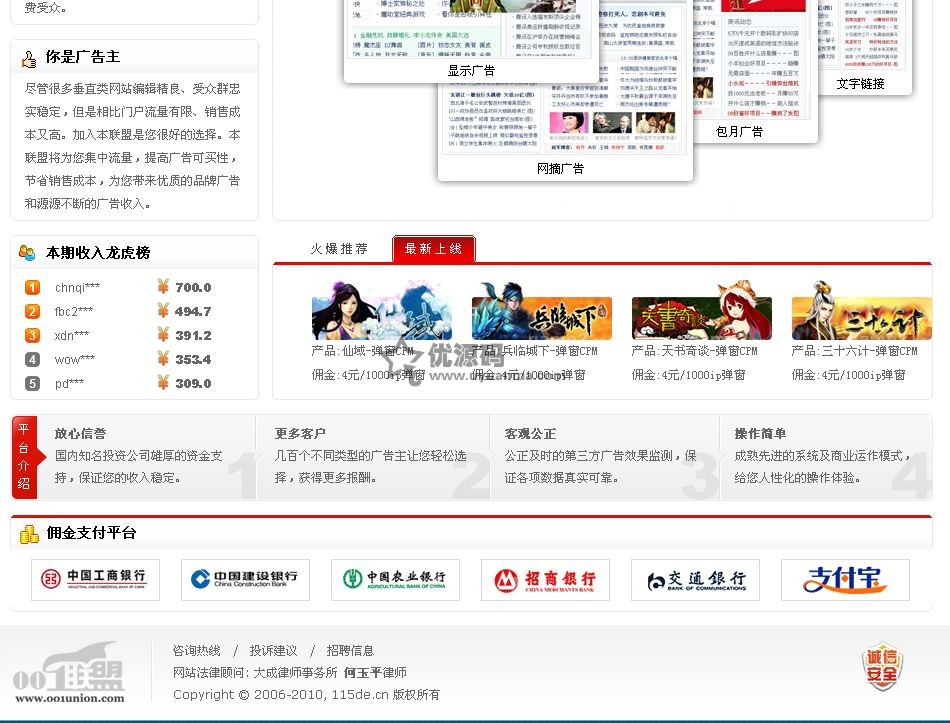Select the 最新上线 tab

pos(433,249)
